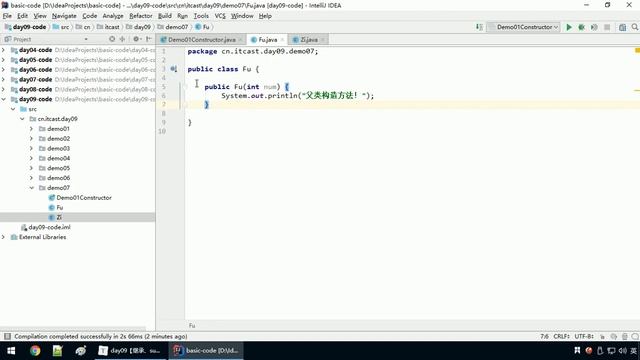
Task: Hide the Project tool window
Action: point(149,39)
